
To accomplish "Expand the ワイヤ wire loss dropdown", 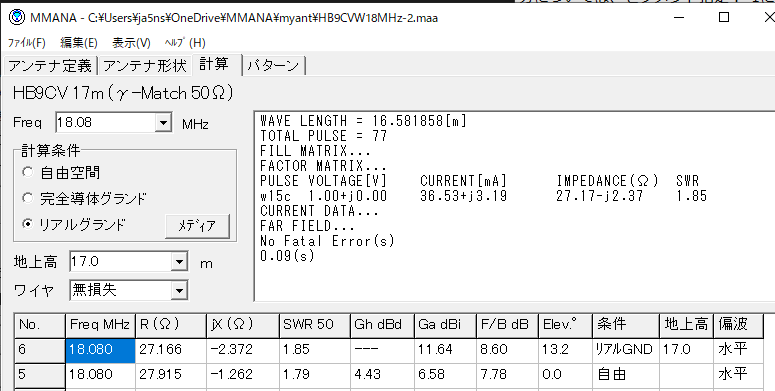I will coord(179,290).
